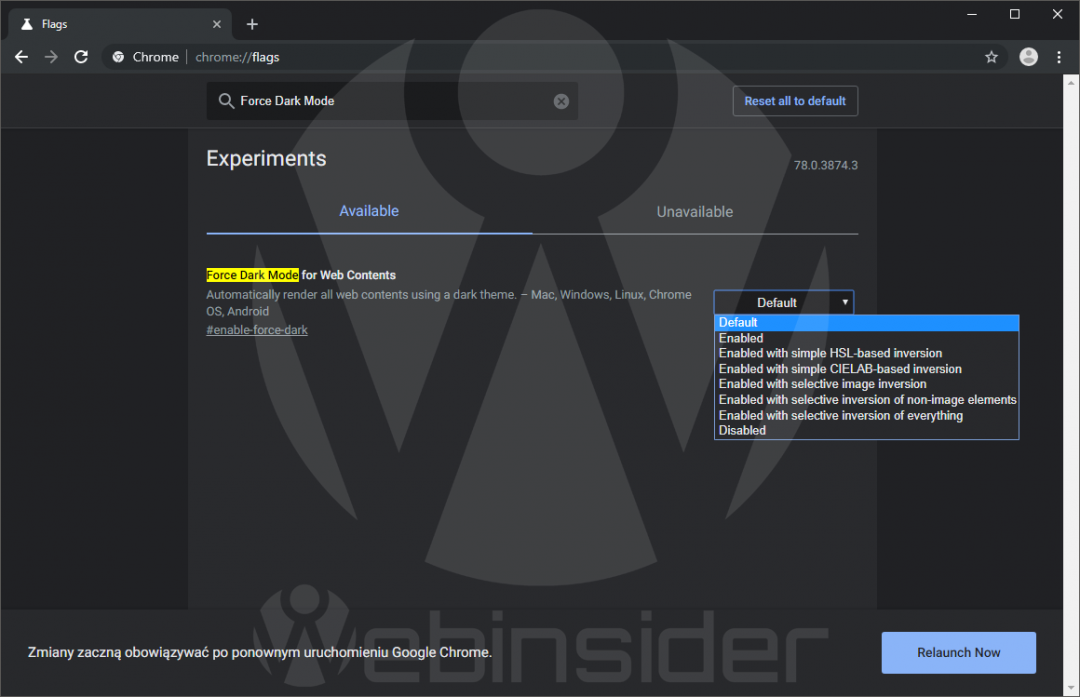Select Disabled in the dropdown list

(x=742, y=430)
